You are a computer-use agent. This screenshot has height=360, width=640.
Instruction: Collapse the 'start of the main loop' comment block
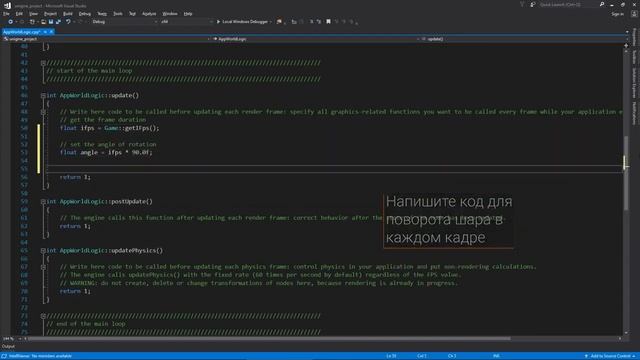click(x=43, y=63)
